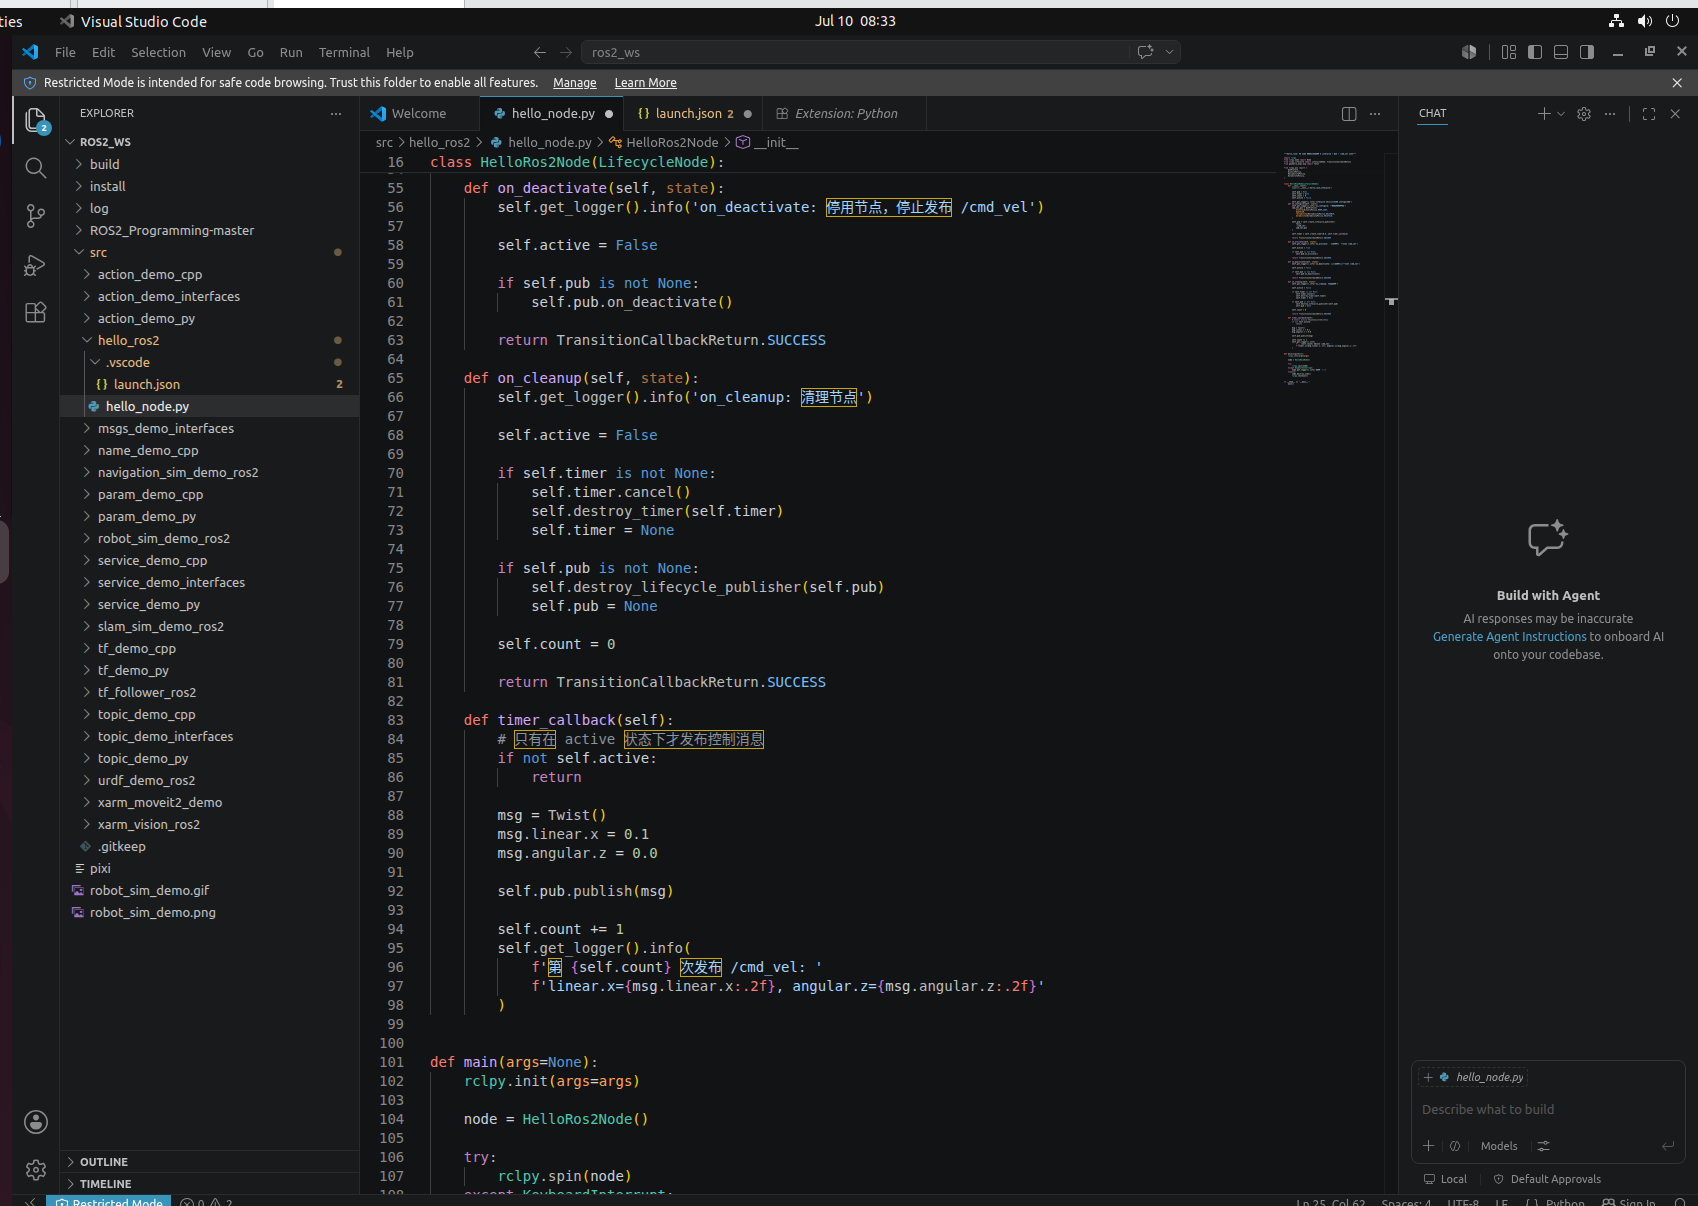Open the clock showing Jul 10 08:33
Image resolution: width=1698 pixels, height=1206 pixels.
point(855,21)
